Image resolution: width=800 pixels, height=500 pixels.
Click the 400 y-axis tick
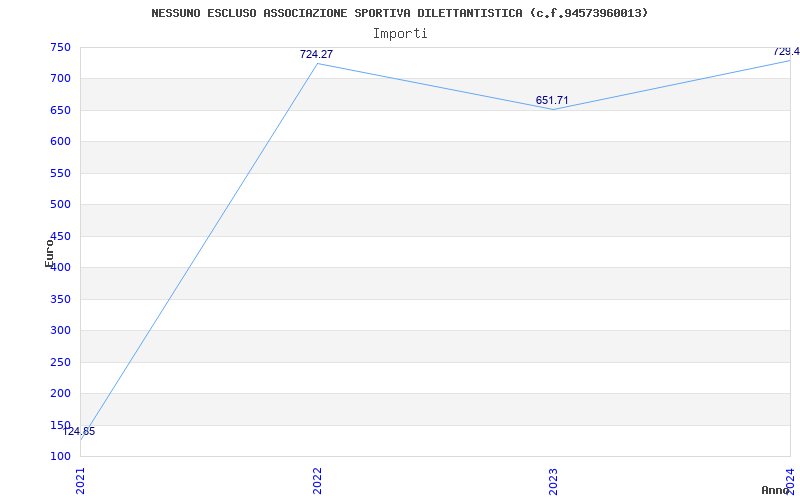coord(60,267)
